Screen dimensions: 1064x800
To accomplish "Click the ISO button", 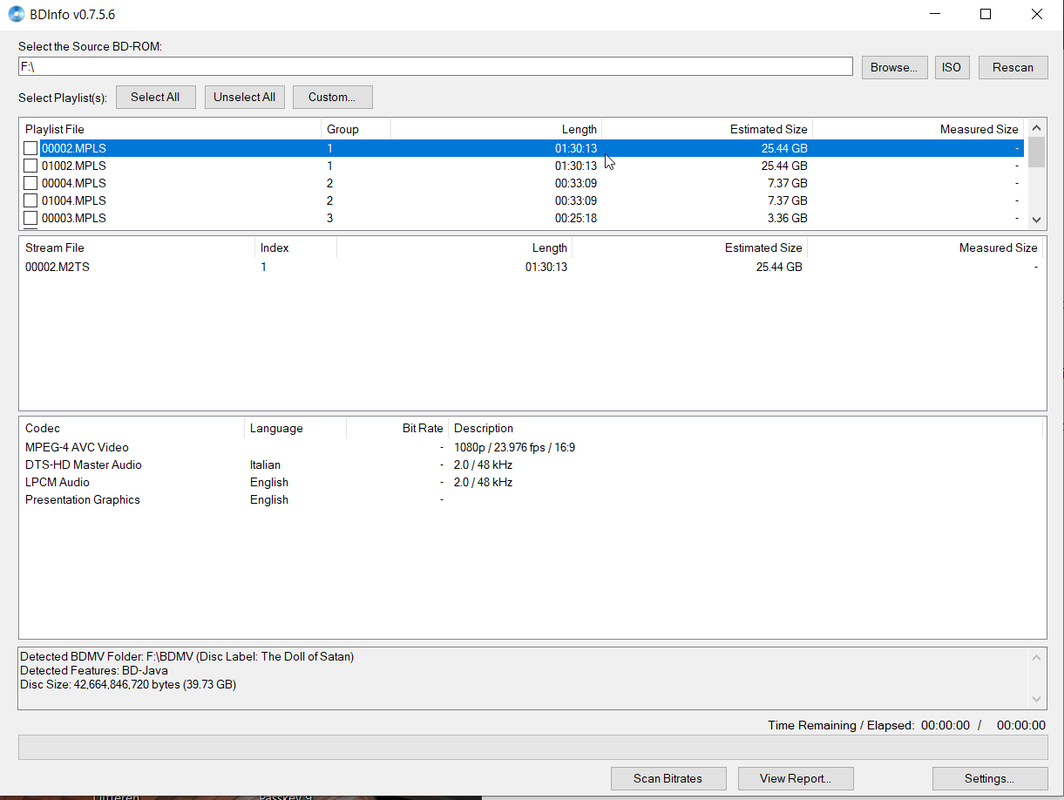I will [x=951, y=67].
